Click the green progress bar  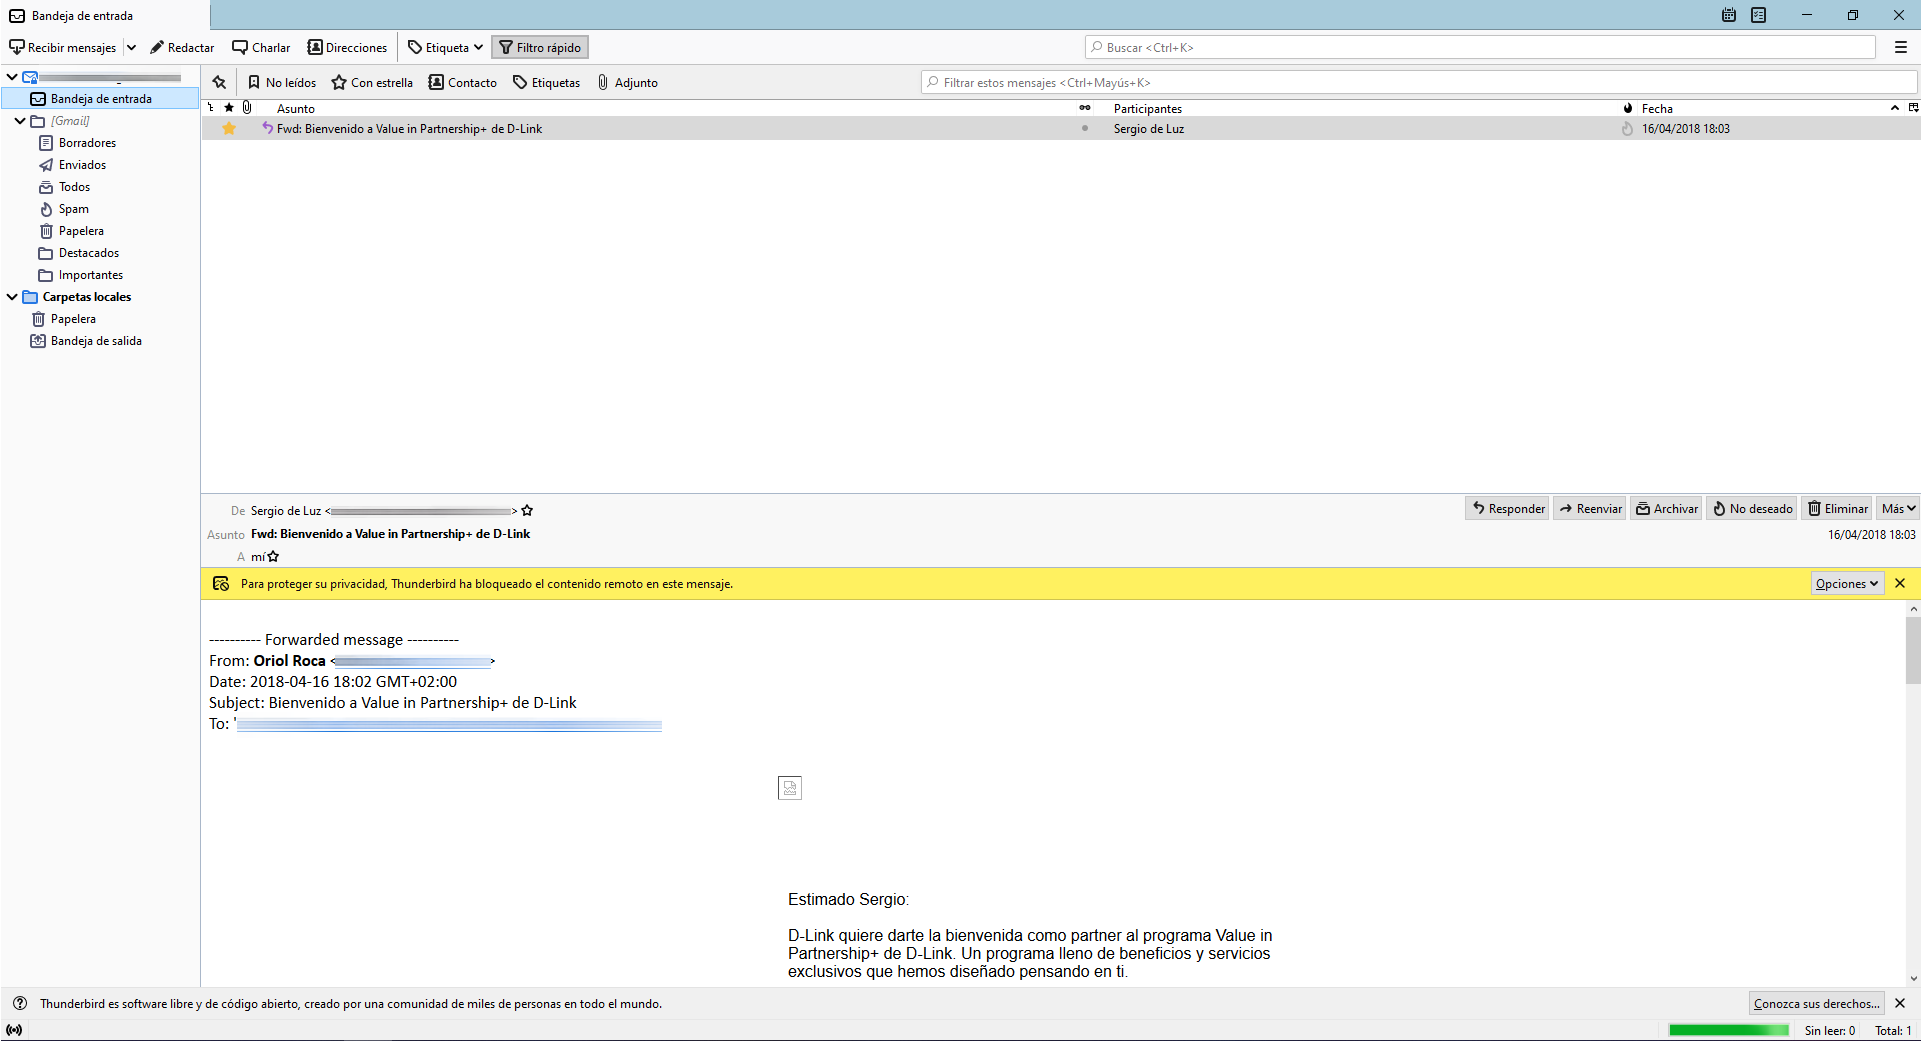point(1729,1030)
